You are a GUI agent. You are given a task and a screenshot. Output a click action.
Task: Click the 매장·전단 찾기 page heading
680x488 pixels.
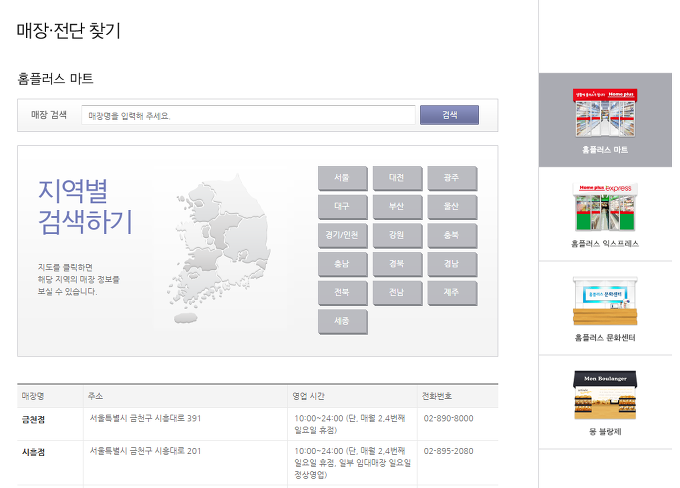(69, 30)
